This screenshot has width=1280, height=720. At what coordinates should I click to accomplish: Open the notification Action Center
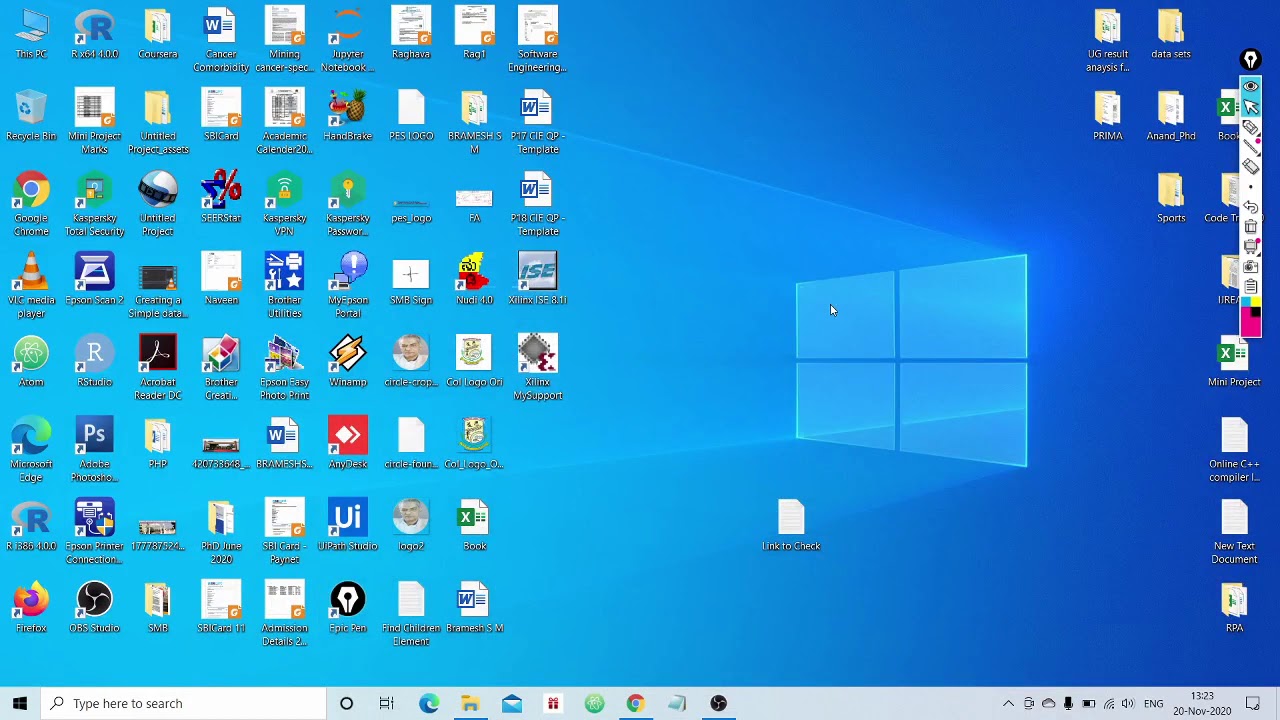(1253, 704)
